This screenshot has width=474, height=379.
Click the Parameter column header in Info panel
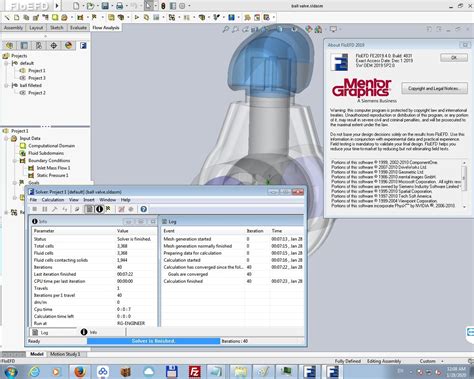pyautogui.click(x=74, y=231)
